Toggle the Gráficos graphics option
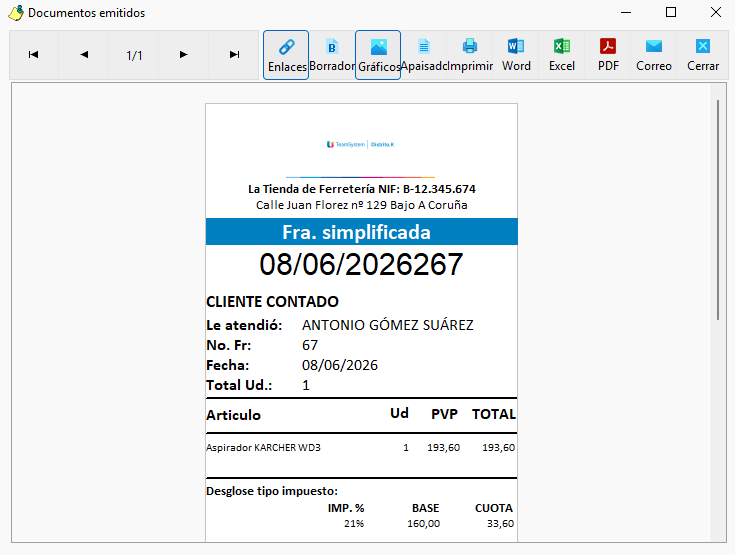This screenshot has width=735, height=555. click(x=378, y=55)
